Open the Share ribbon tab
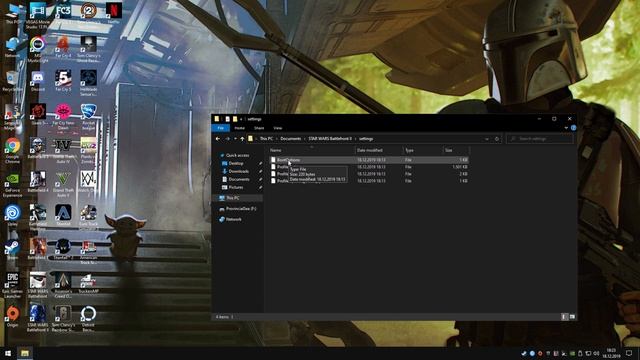640x360 pixels. [x=259, y=128]
